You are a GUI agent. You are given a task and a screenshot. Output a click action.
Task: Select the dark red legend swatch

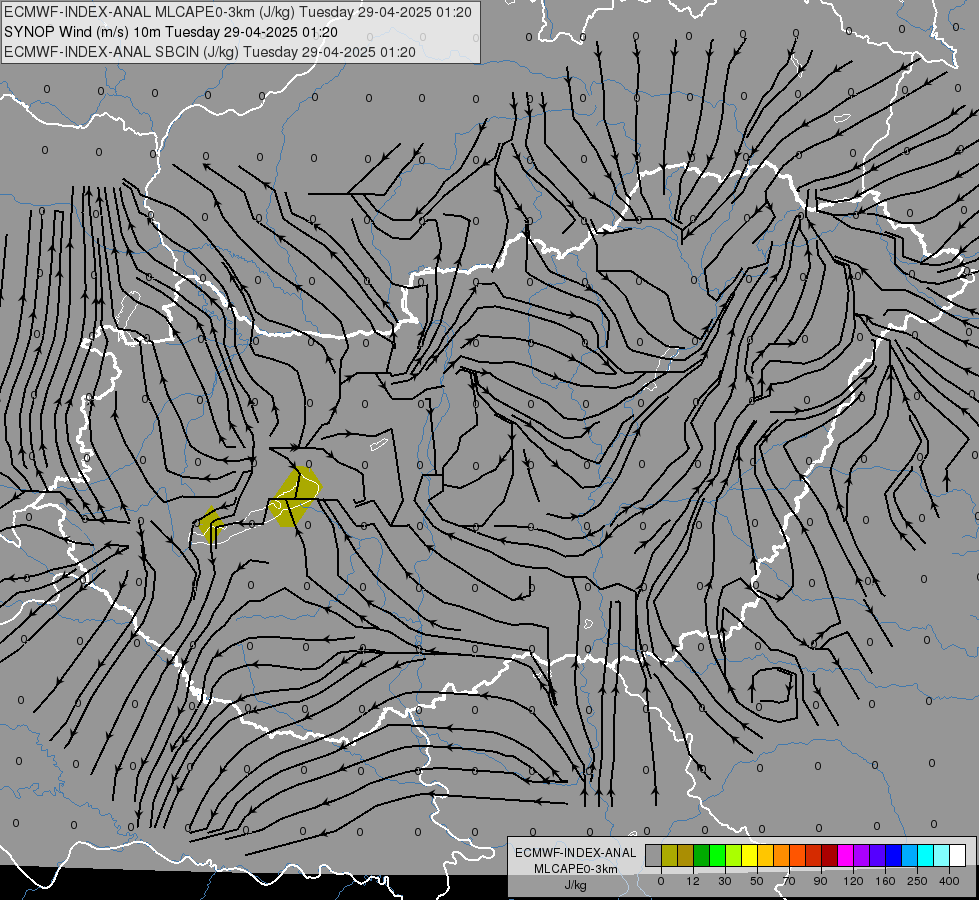(x=829, y=855)
